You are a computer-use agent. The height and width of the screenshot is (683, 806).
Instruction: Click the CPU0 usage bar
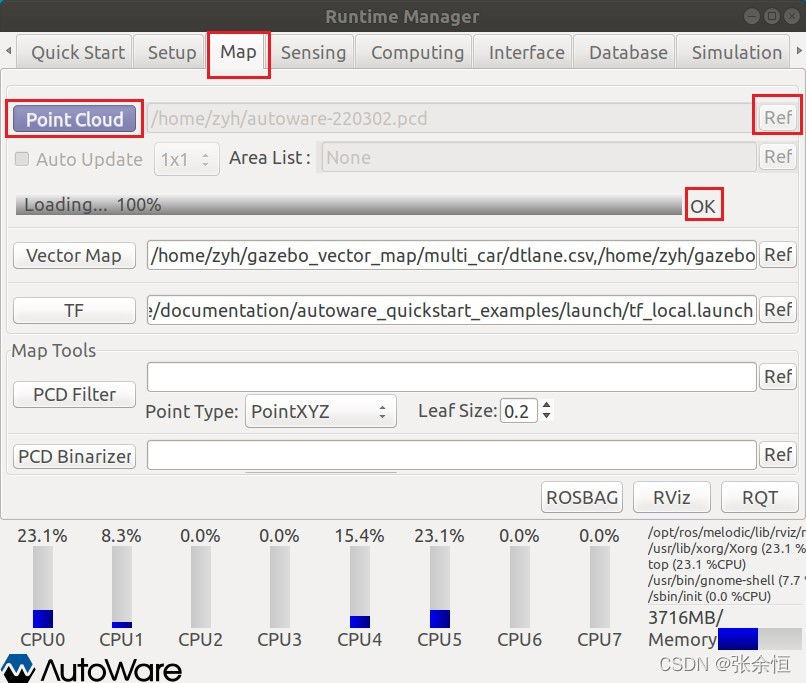[x=43, y=587]
